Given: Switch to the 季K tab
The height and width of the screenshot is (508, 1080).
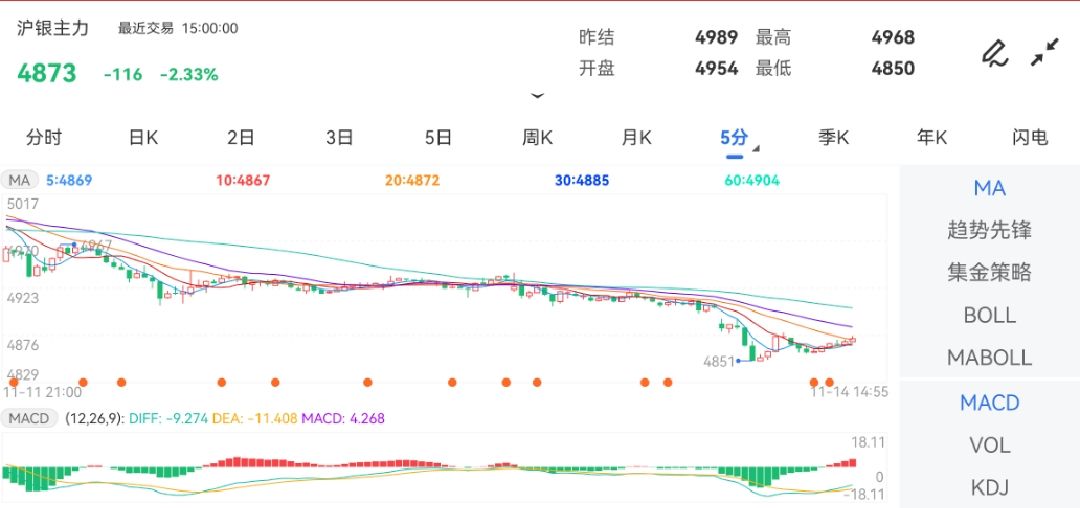Looking at the screenshot, I should (x=833, y=138).
